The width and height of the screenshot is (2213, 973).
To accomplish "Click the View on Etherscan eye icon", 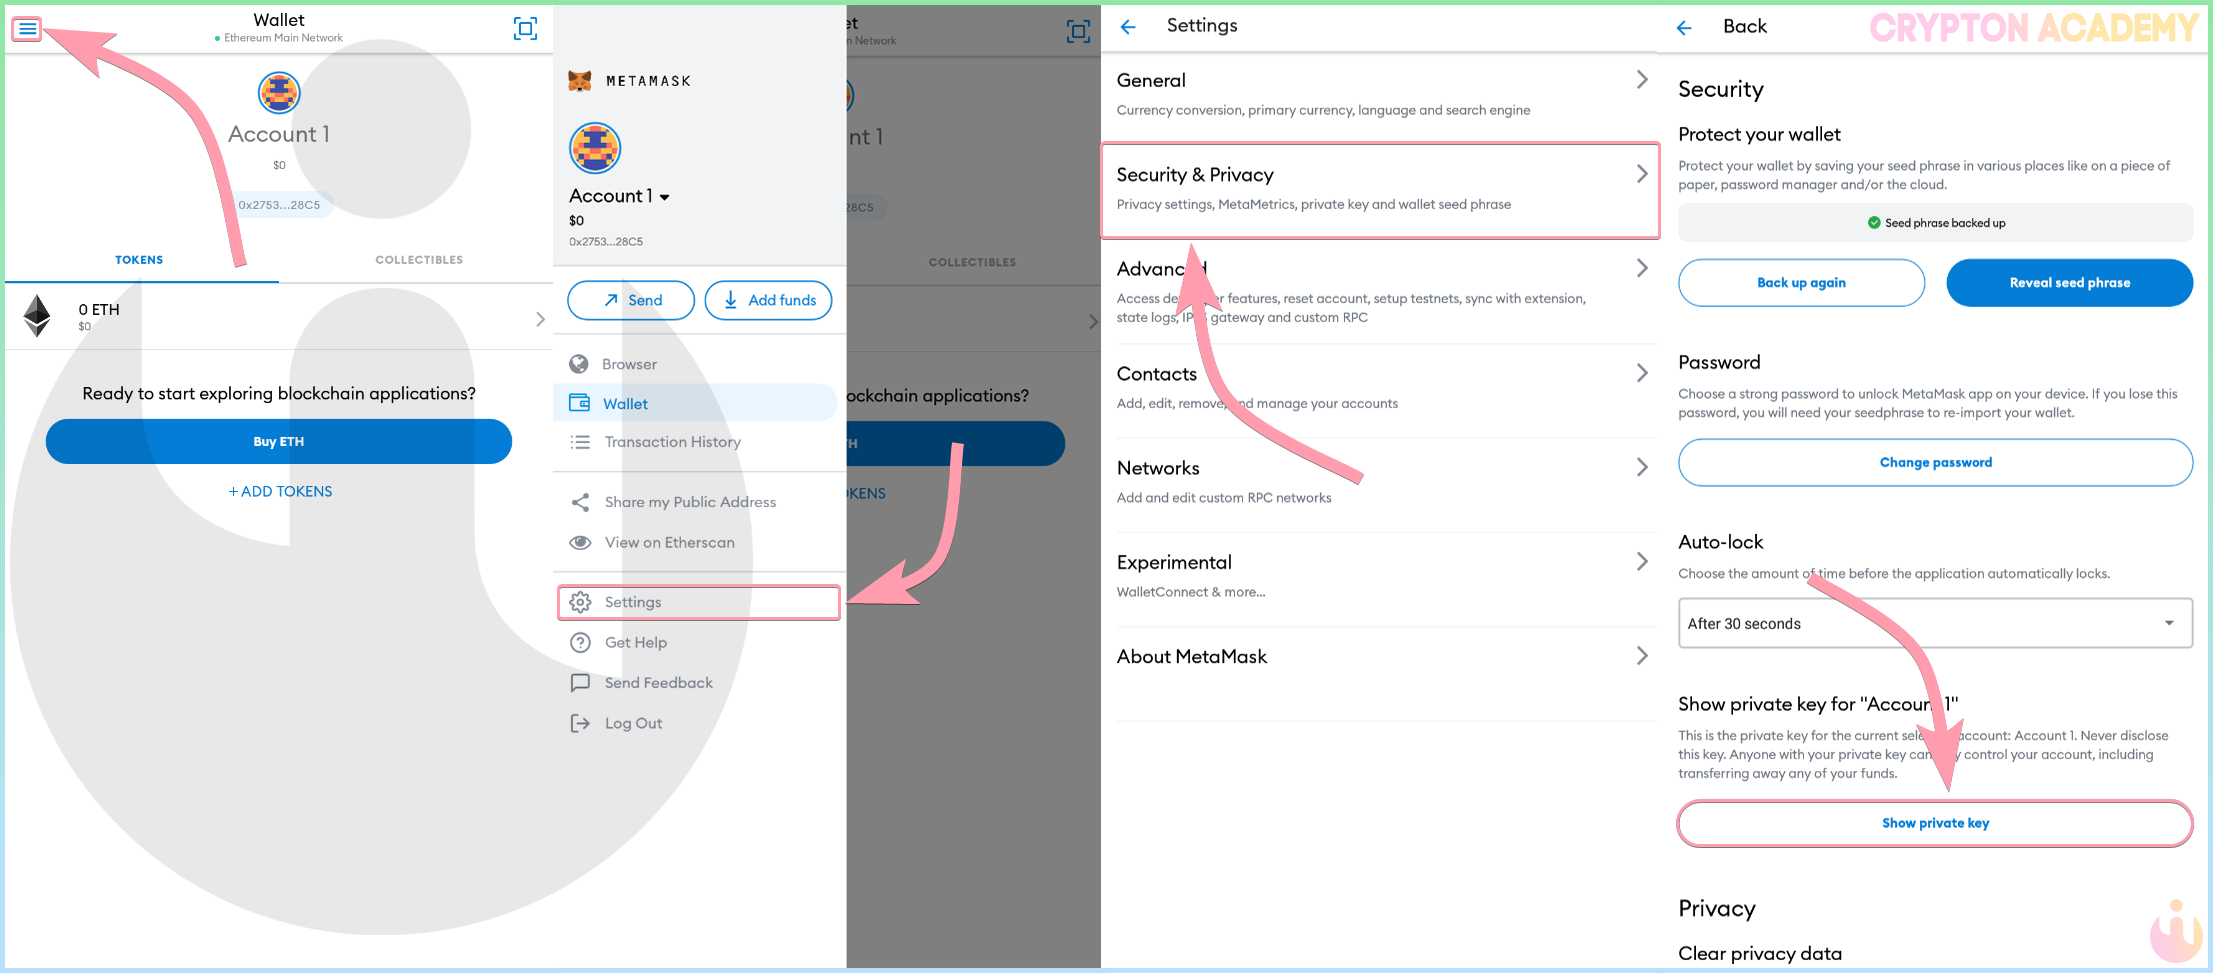I will point(580,542).
